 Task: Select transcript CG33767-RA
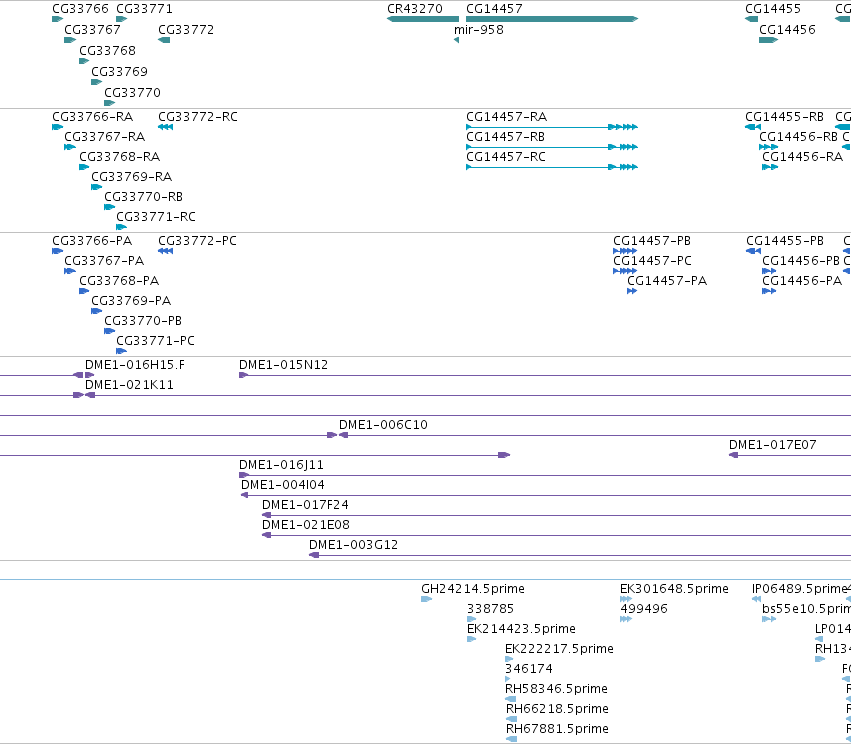click(x=104, y=137)
